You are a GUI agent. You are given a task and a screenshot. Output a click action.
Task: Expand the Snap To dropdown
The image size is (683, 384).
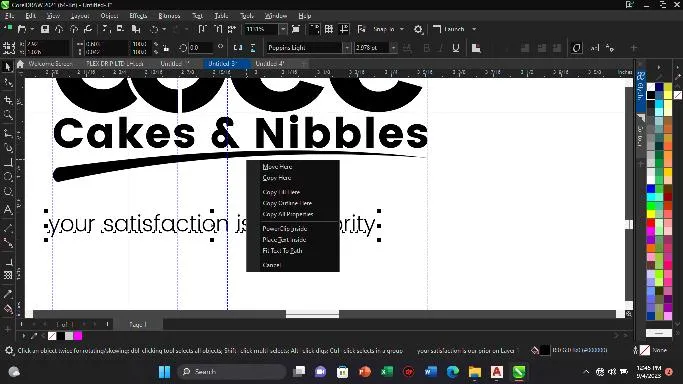(x=402, y=29)
